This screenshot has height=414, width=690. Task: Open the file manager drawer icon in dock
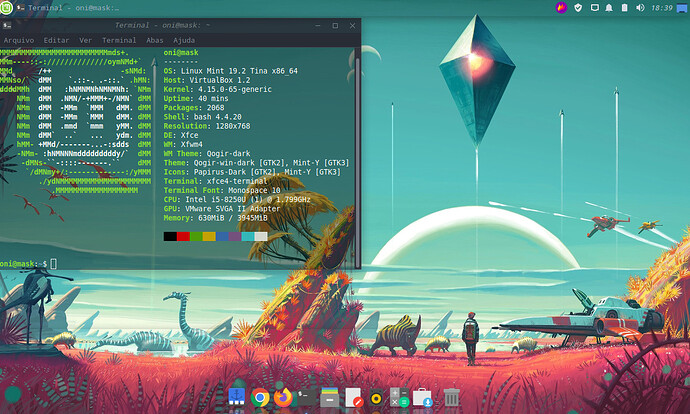(329, 397)
